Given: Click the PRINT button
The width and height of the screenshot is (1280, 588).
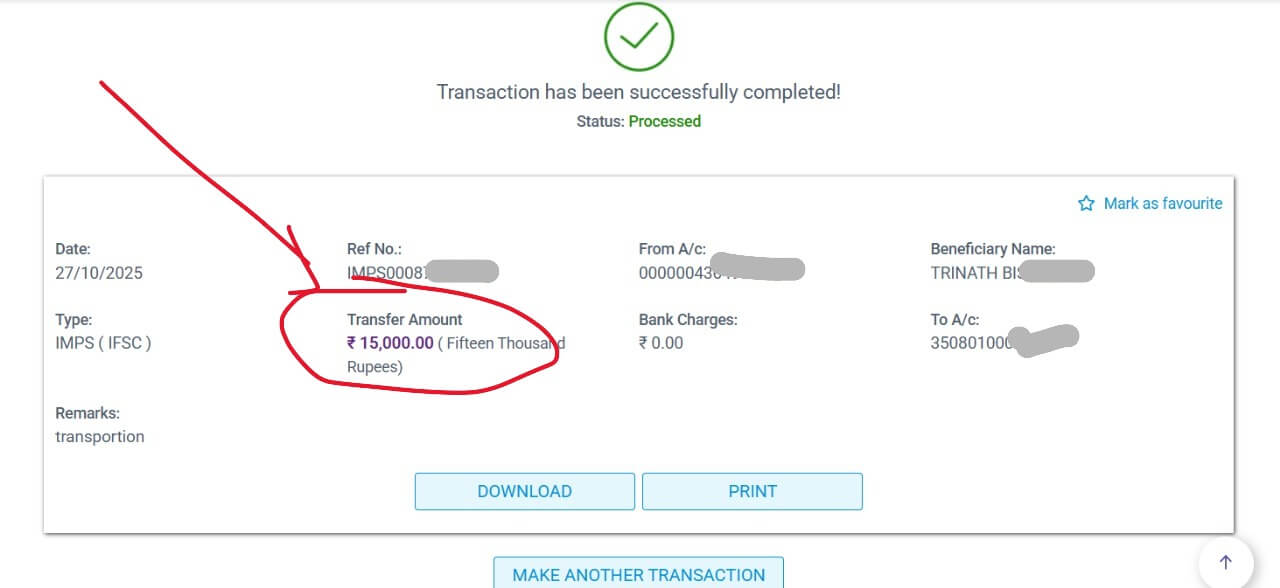Looking at the screenshot, I should [752, 491].
